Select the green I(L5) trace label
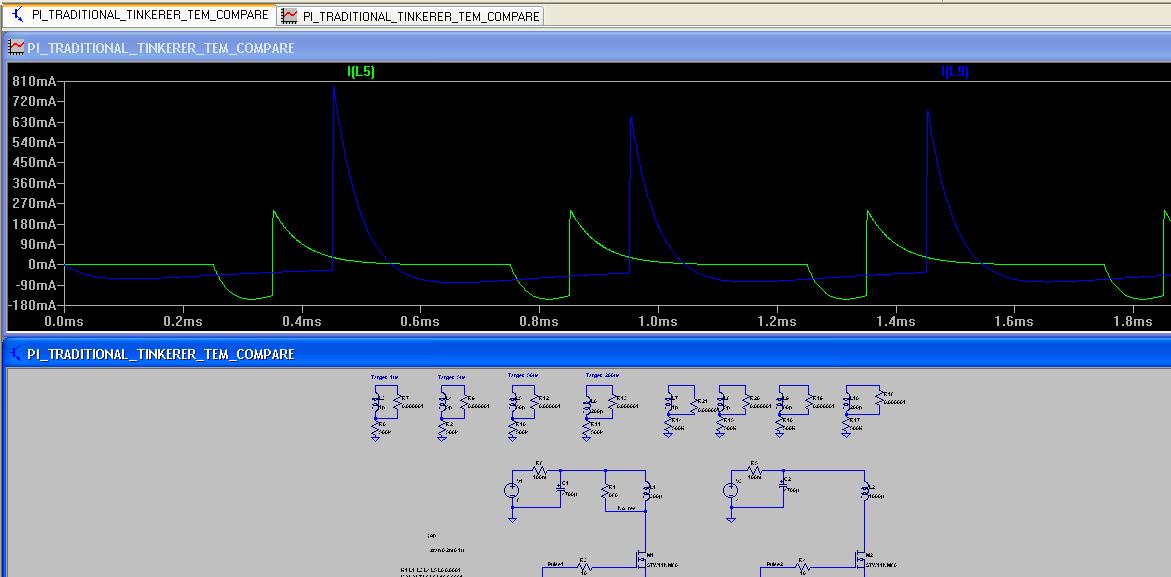 click(x=360, y=72)
